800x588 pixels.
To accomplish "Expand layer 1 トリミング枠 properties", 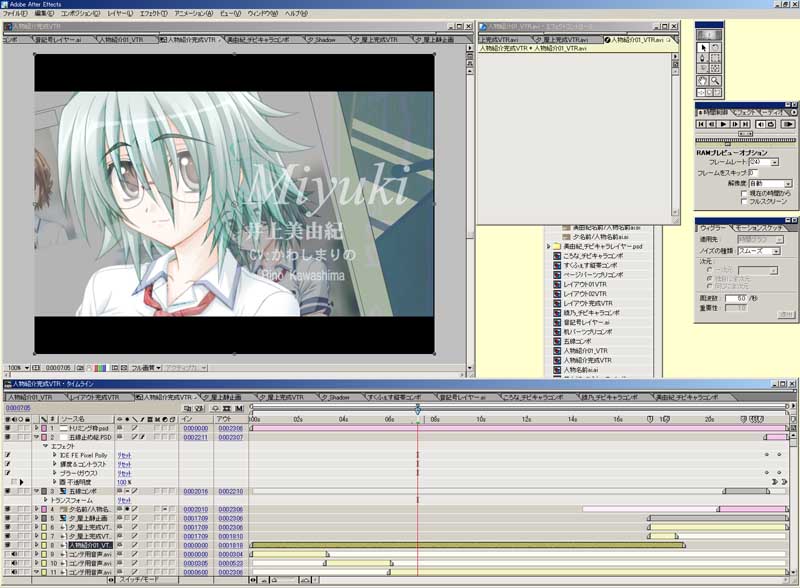I will point(36,428).
